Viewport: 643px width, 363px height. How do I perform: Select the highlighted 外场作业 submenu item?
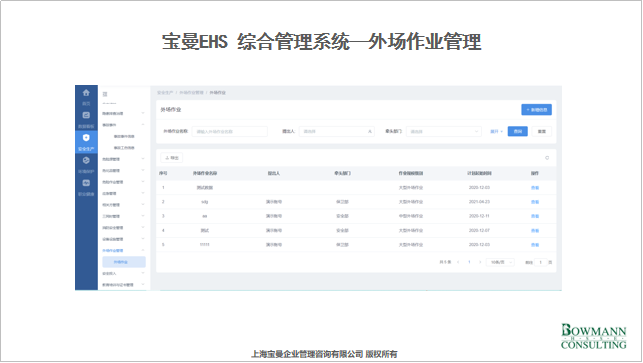124,262
